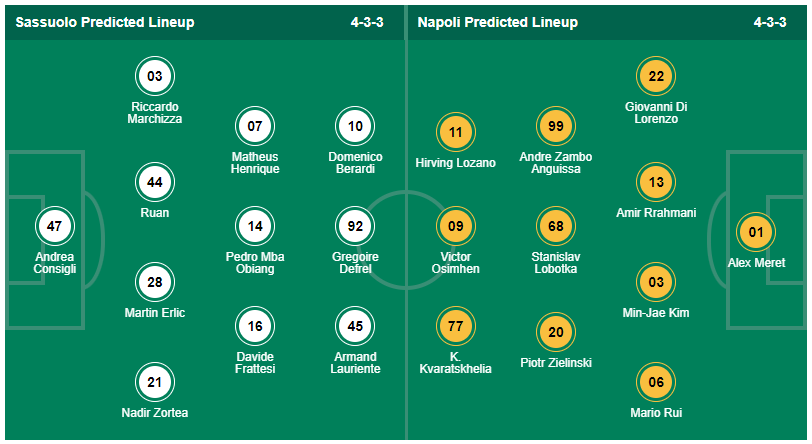Click Armand Lauriente's number 45 badge
The height and width of the screenshot is (444, 812).
[x=355, y=326]
